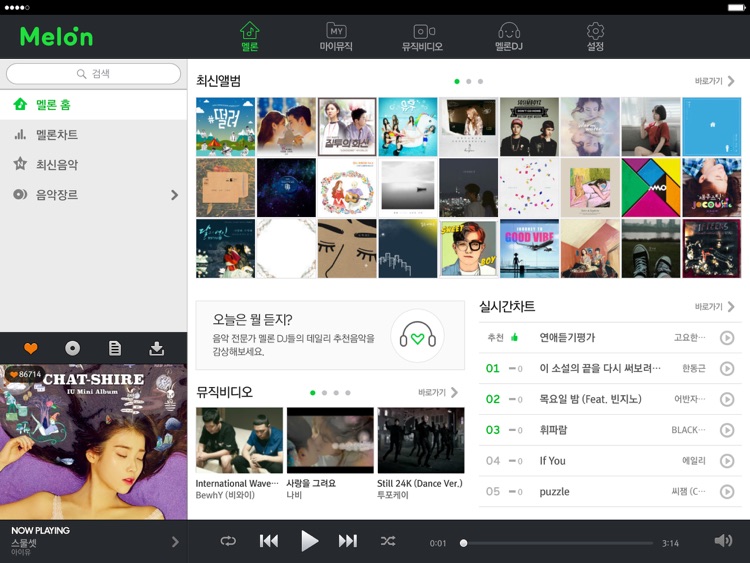Click the playback progress slider

coord(556,543)
